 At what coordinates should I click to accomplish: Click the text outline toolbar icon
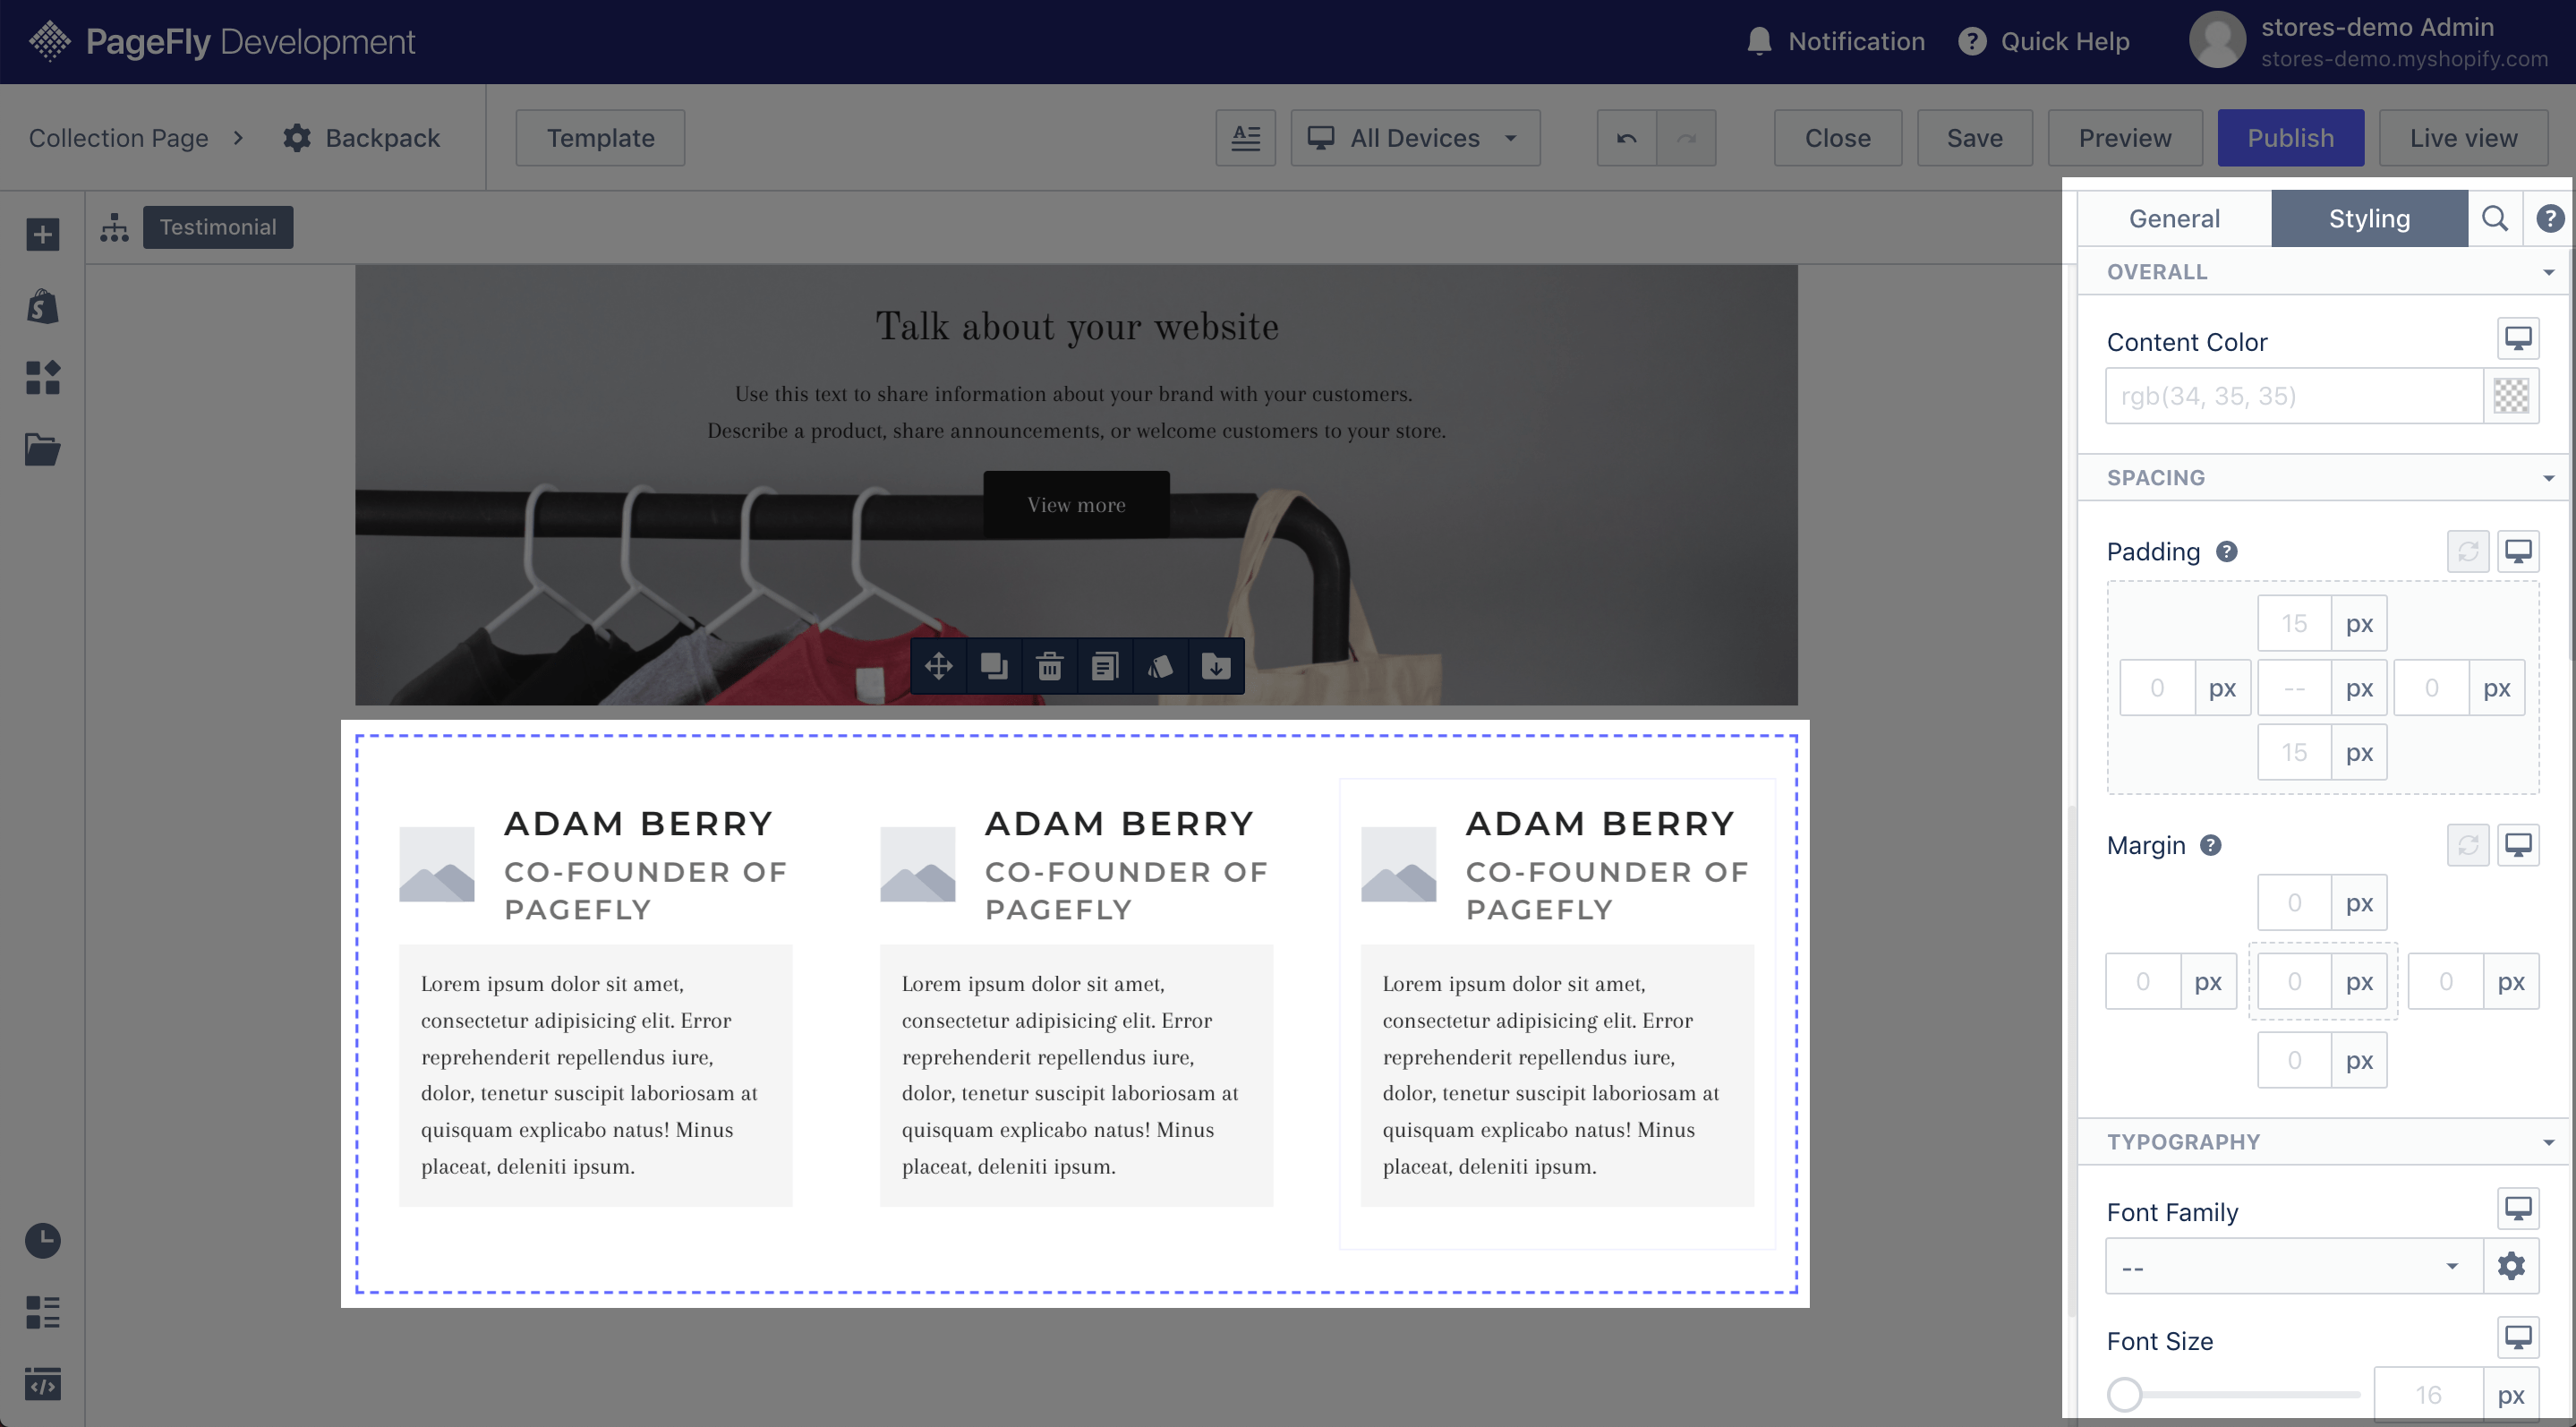coord(1245,138)
